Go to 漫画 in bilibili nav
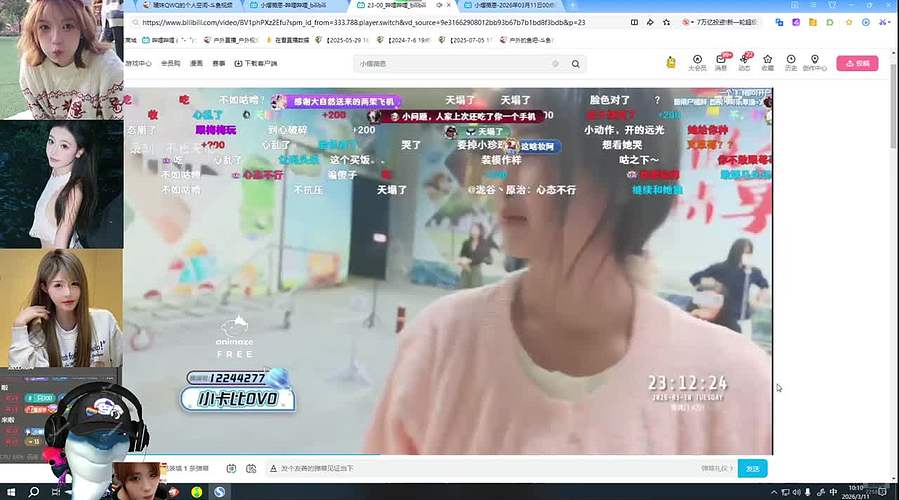 [196, 64]
